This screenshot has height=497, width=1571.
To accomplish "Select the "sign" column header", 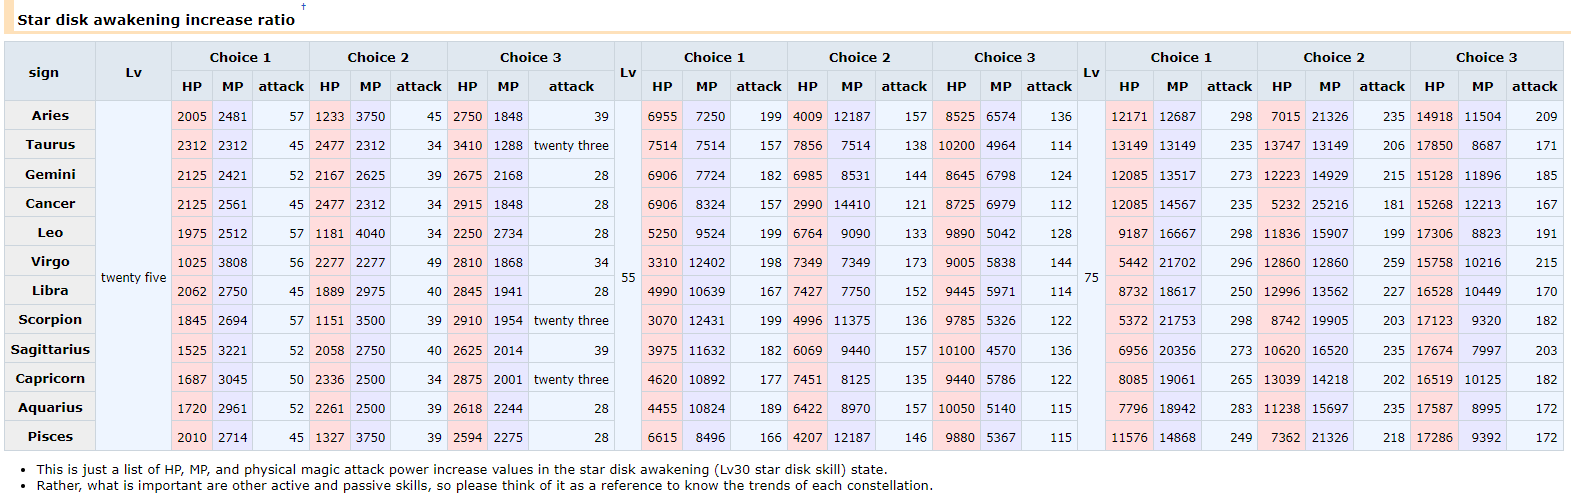I will tap(44, 72).
